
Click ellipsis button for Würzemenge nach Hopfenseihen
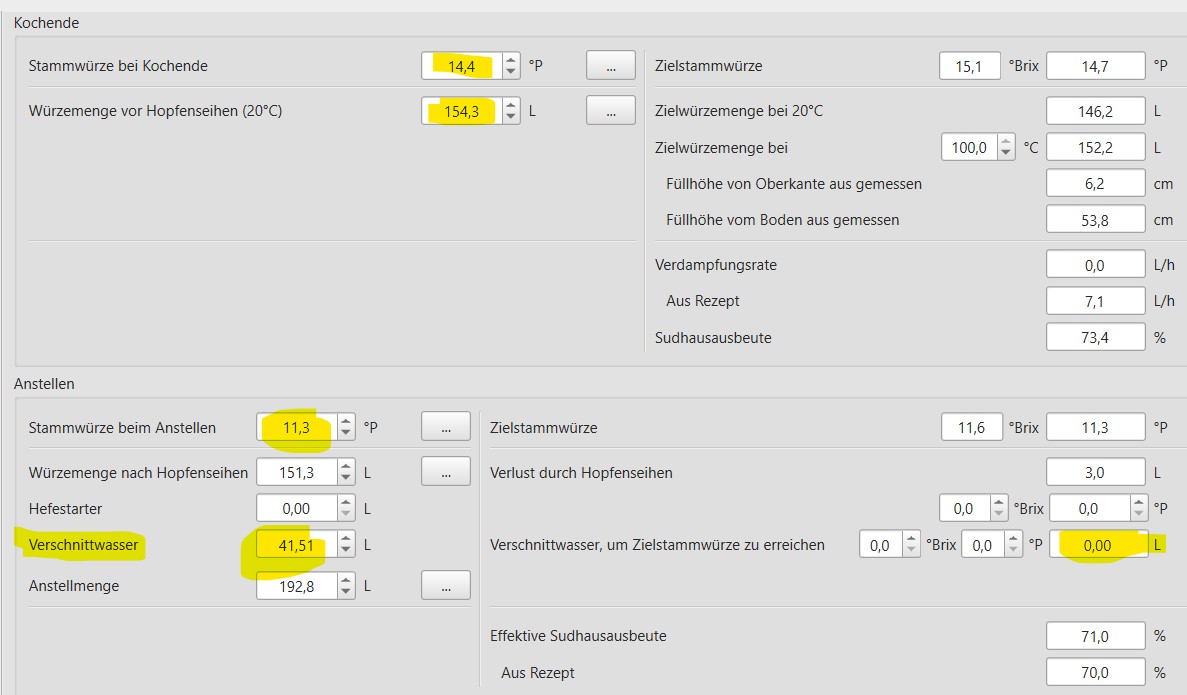click(x=445, y=472)
